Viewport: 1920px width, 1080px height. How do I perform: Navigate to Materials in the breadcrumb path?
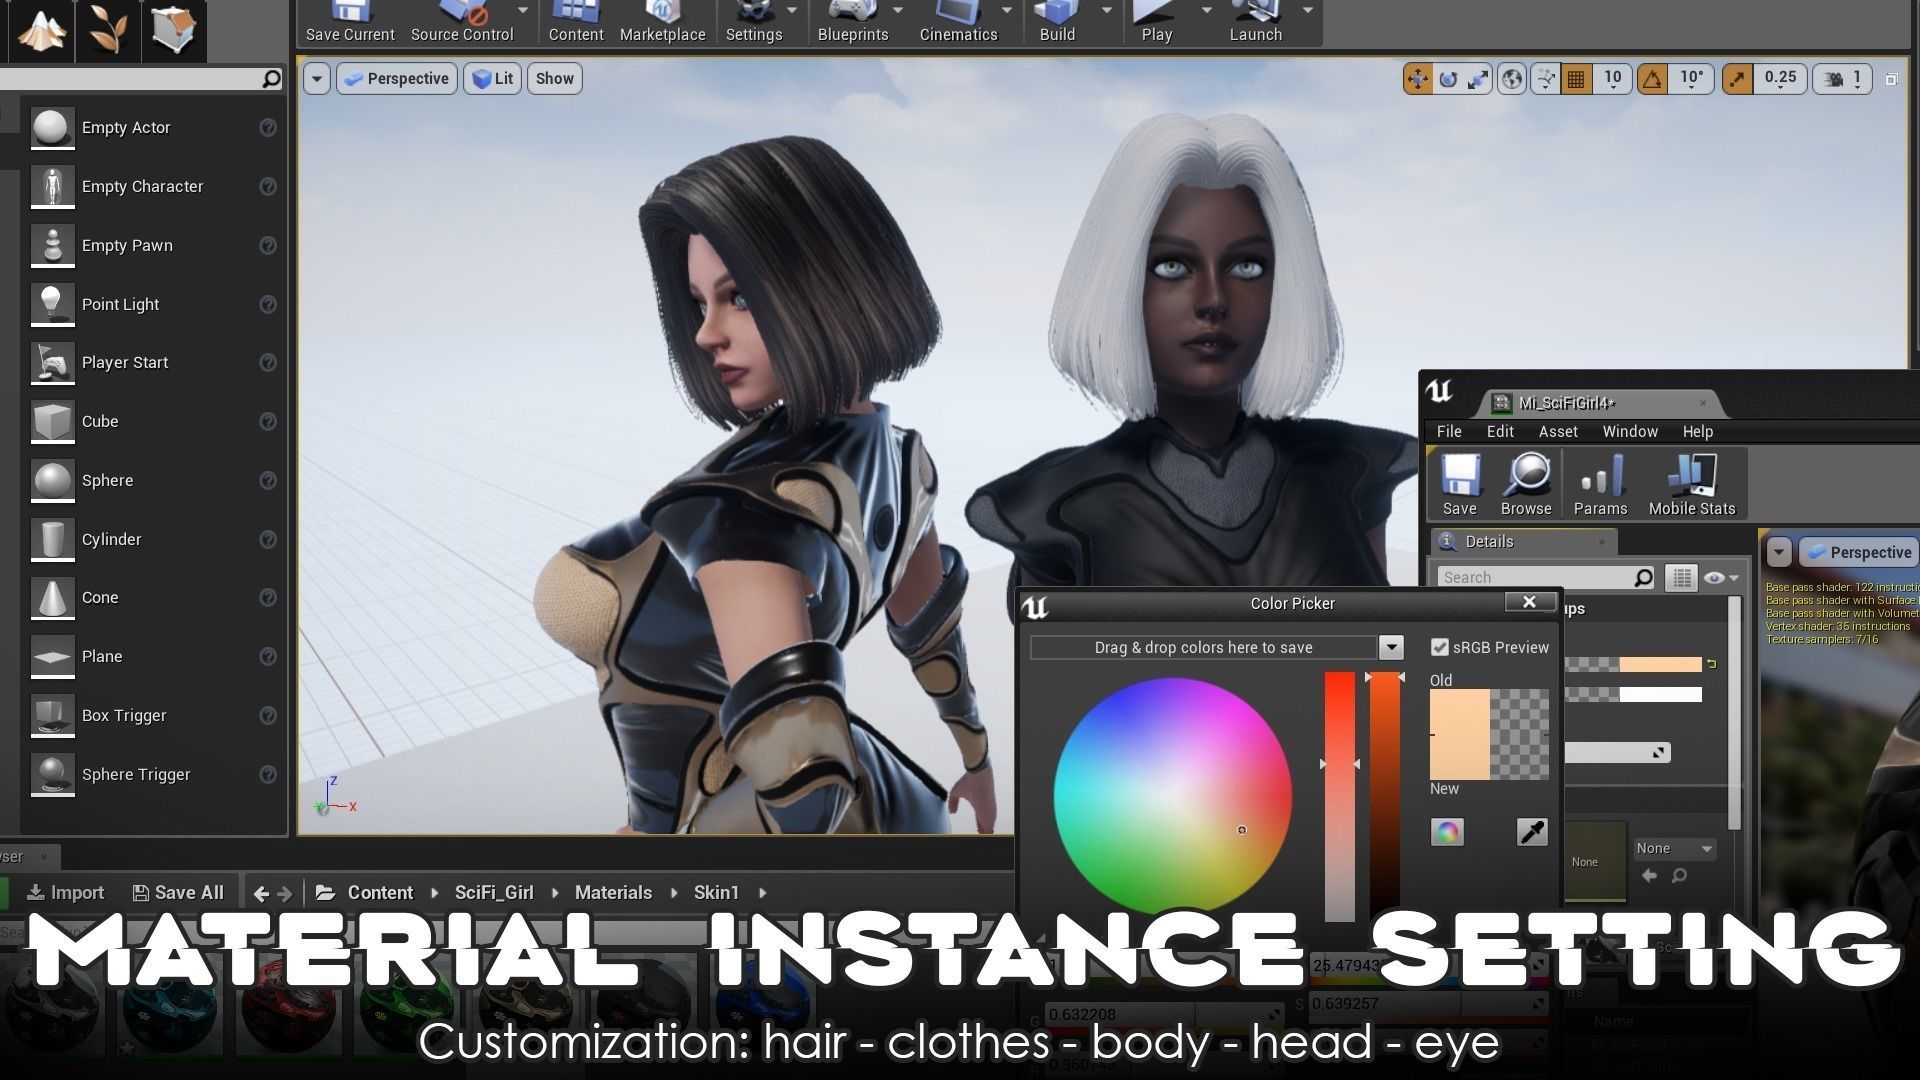[x=613, y=893]
